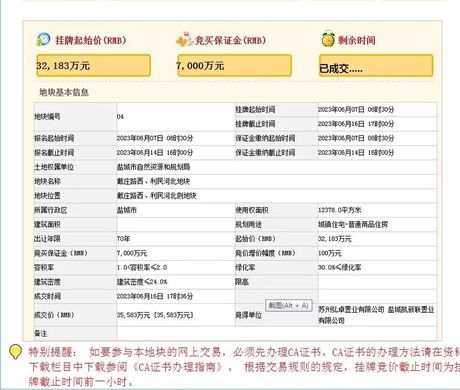Select 戴庄路西、利民河北地块 name value
This screenshot has height=390, width=460.
(x=153, y=181)
